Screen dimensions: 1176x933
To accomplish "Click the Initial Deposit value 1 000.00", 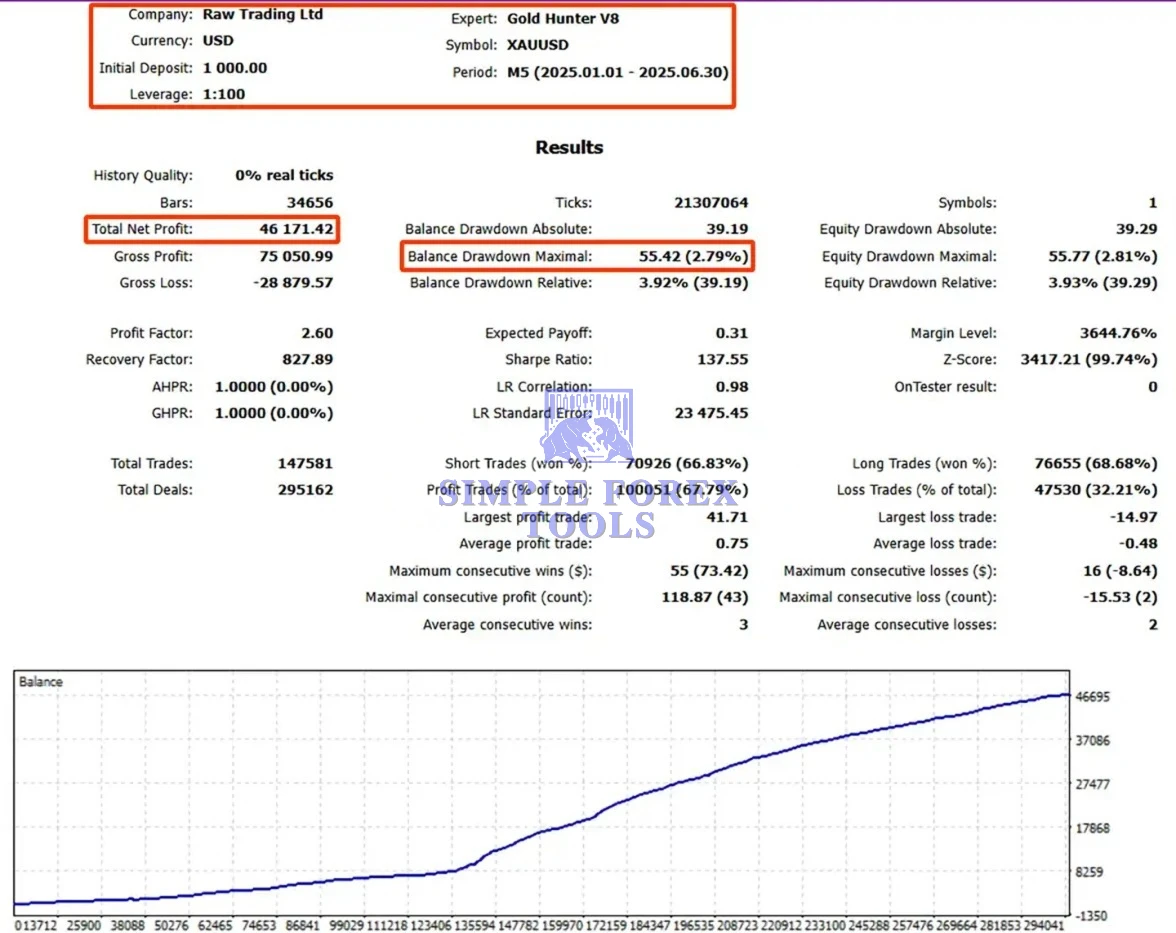I will pos(235,68).
